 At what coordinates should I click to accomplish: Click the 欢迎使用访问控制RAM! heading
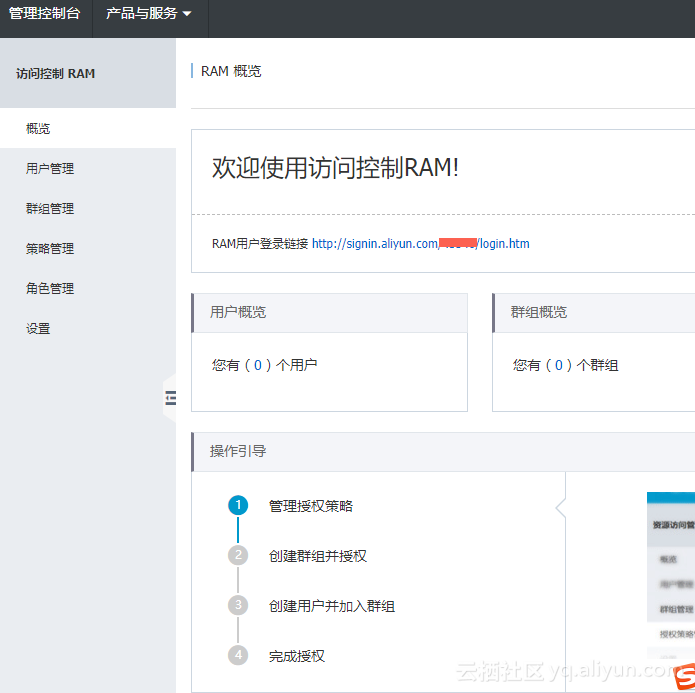point(335,168)
